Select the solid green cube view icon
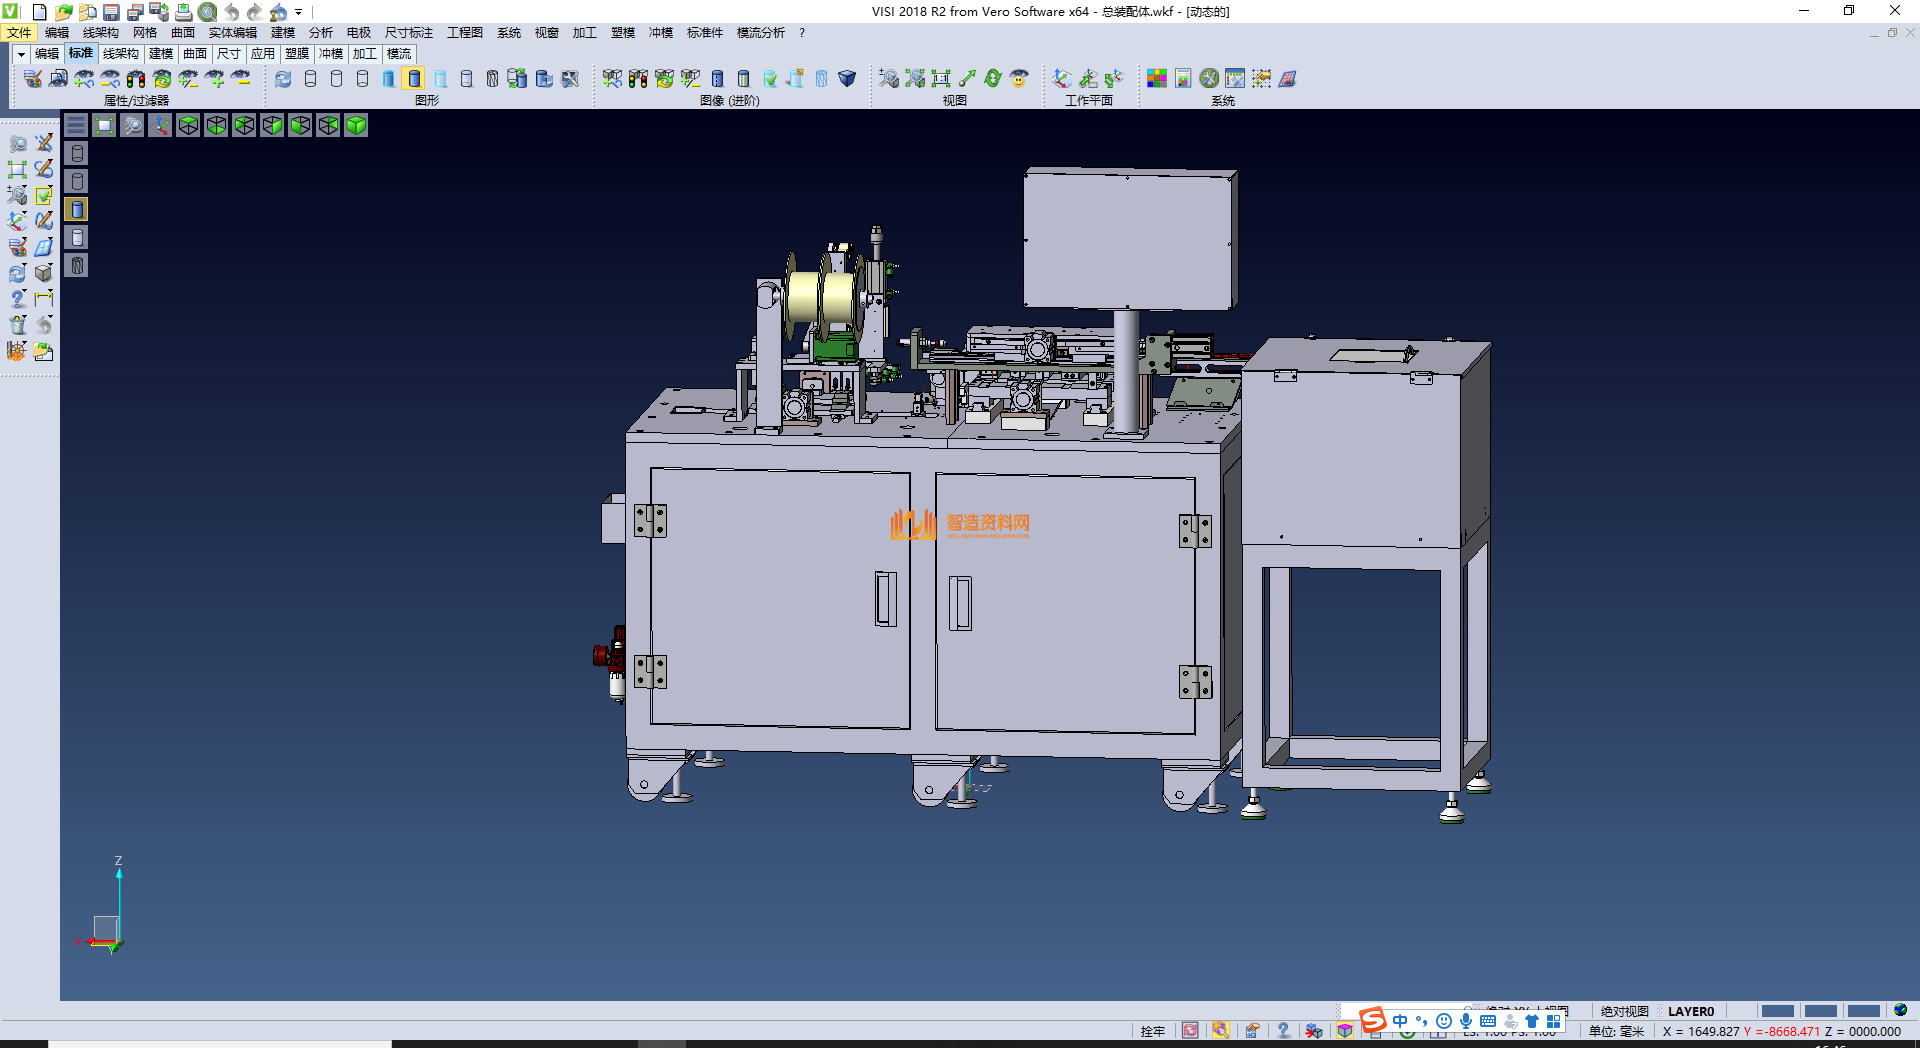This screenshot has width=1920, height=1048. (x=356, y=125)
